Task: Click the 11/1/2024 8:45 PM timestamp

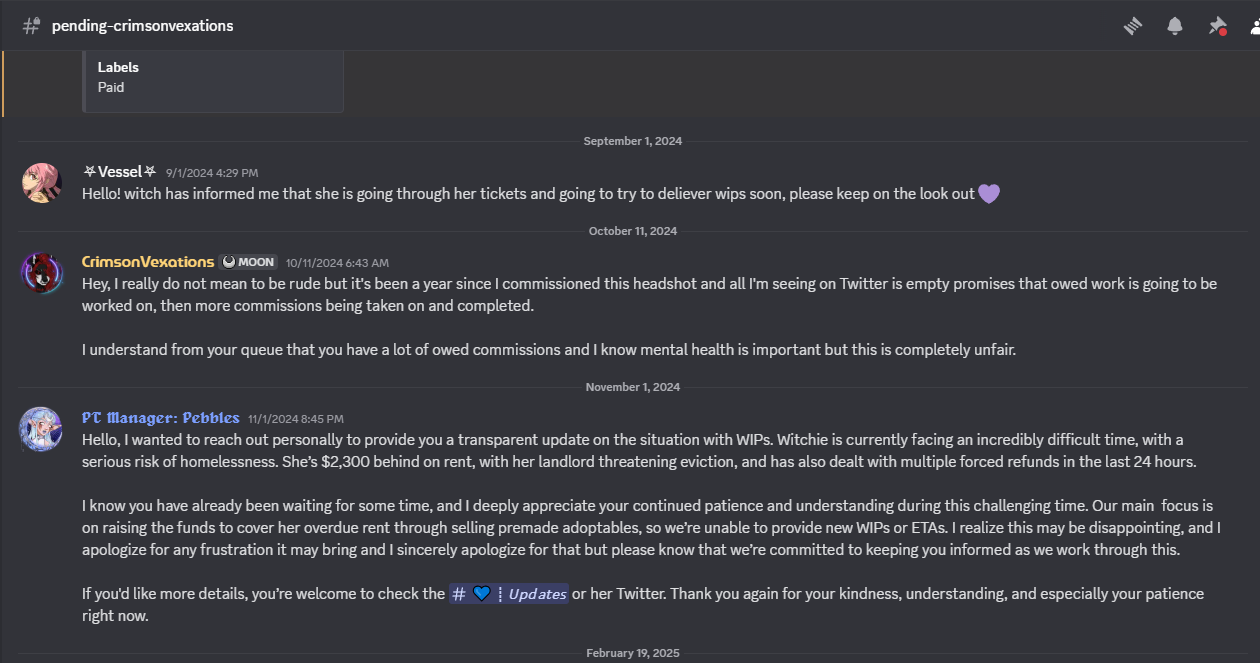Action: pos(295,419)
